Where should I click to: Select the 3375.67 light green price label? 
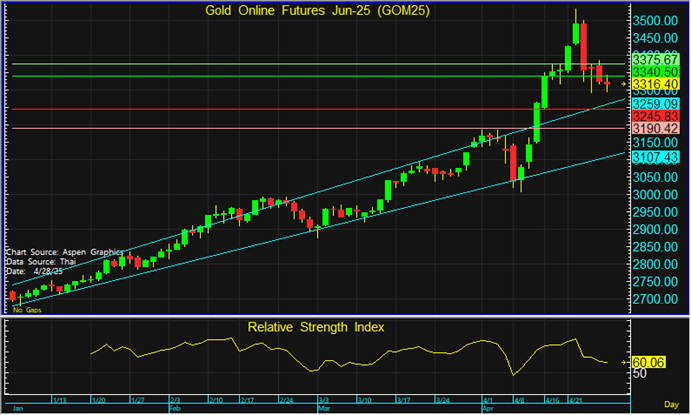(x=657, y=60)
